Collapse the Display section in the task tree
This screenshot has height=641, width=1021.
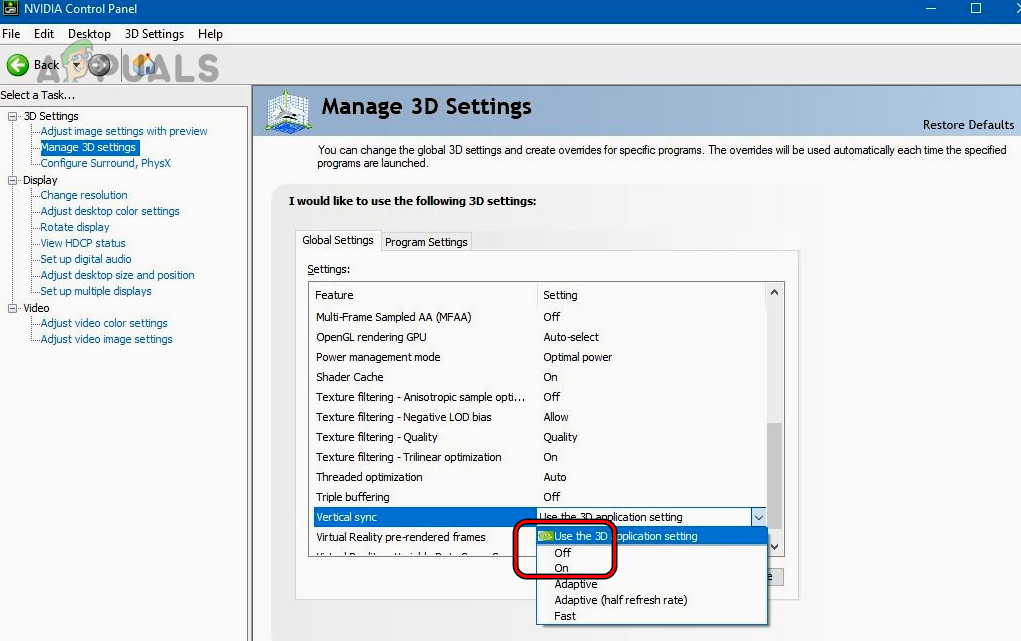click(x=13, y=179)
